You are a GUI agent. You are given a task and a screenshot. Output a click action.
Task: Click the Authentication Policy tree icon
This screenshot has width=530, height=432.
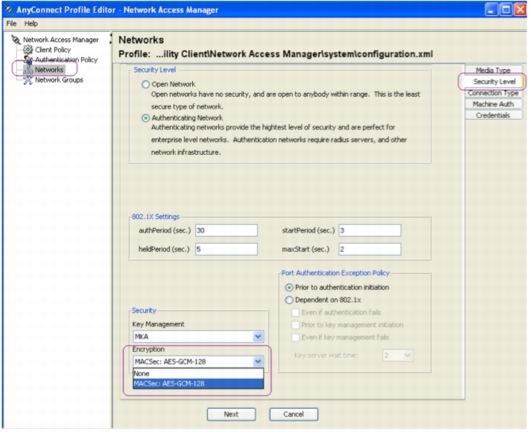pos(28,60)
